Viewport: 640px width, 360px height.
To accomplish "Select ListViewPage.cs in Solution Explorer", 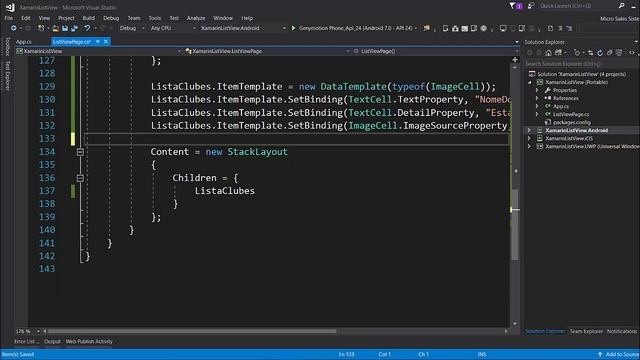I will (571, 114).
